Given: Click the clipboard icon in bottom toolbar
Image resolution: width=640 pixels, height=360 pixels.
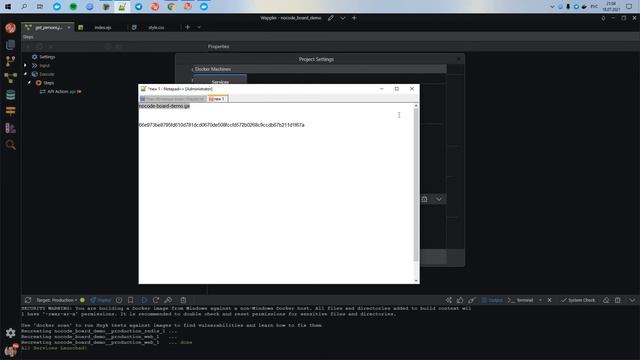Looking at the screenshot, I should pyautogui.click(x=183, y=300).
